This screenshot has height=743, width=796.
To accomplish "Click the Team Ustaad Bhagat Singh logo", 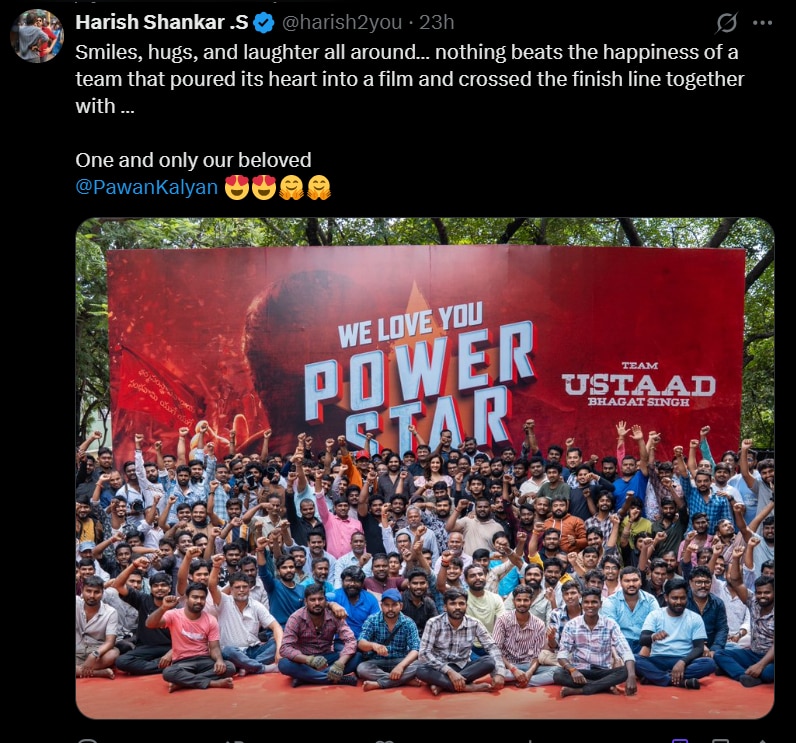I will pos(639,384).
